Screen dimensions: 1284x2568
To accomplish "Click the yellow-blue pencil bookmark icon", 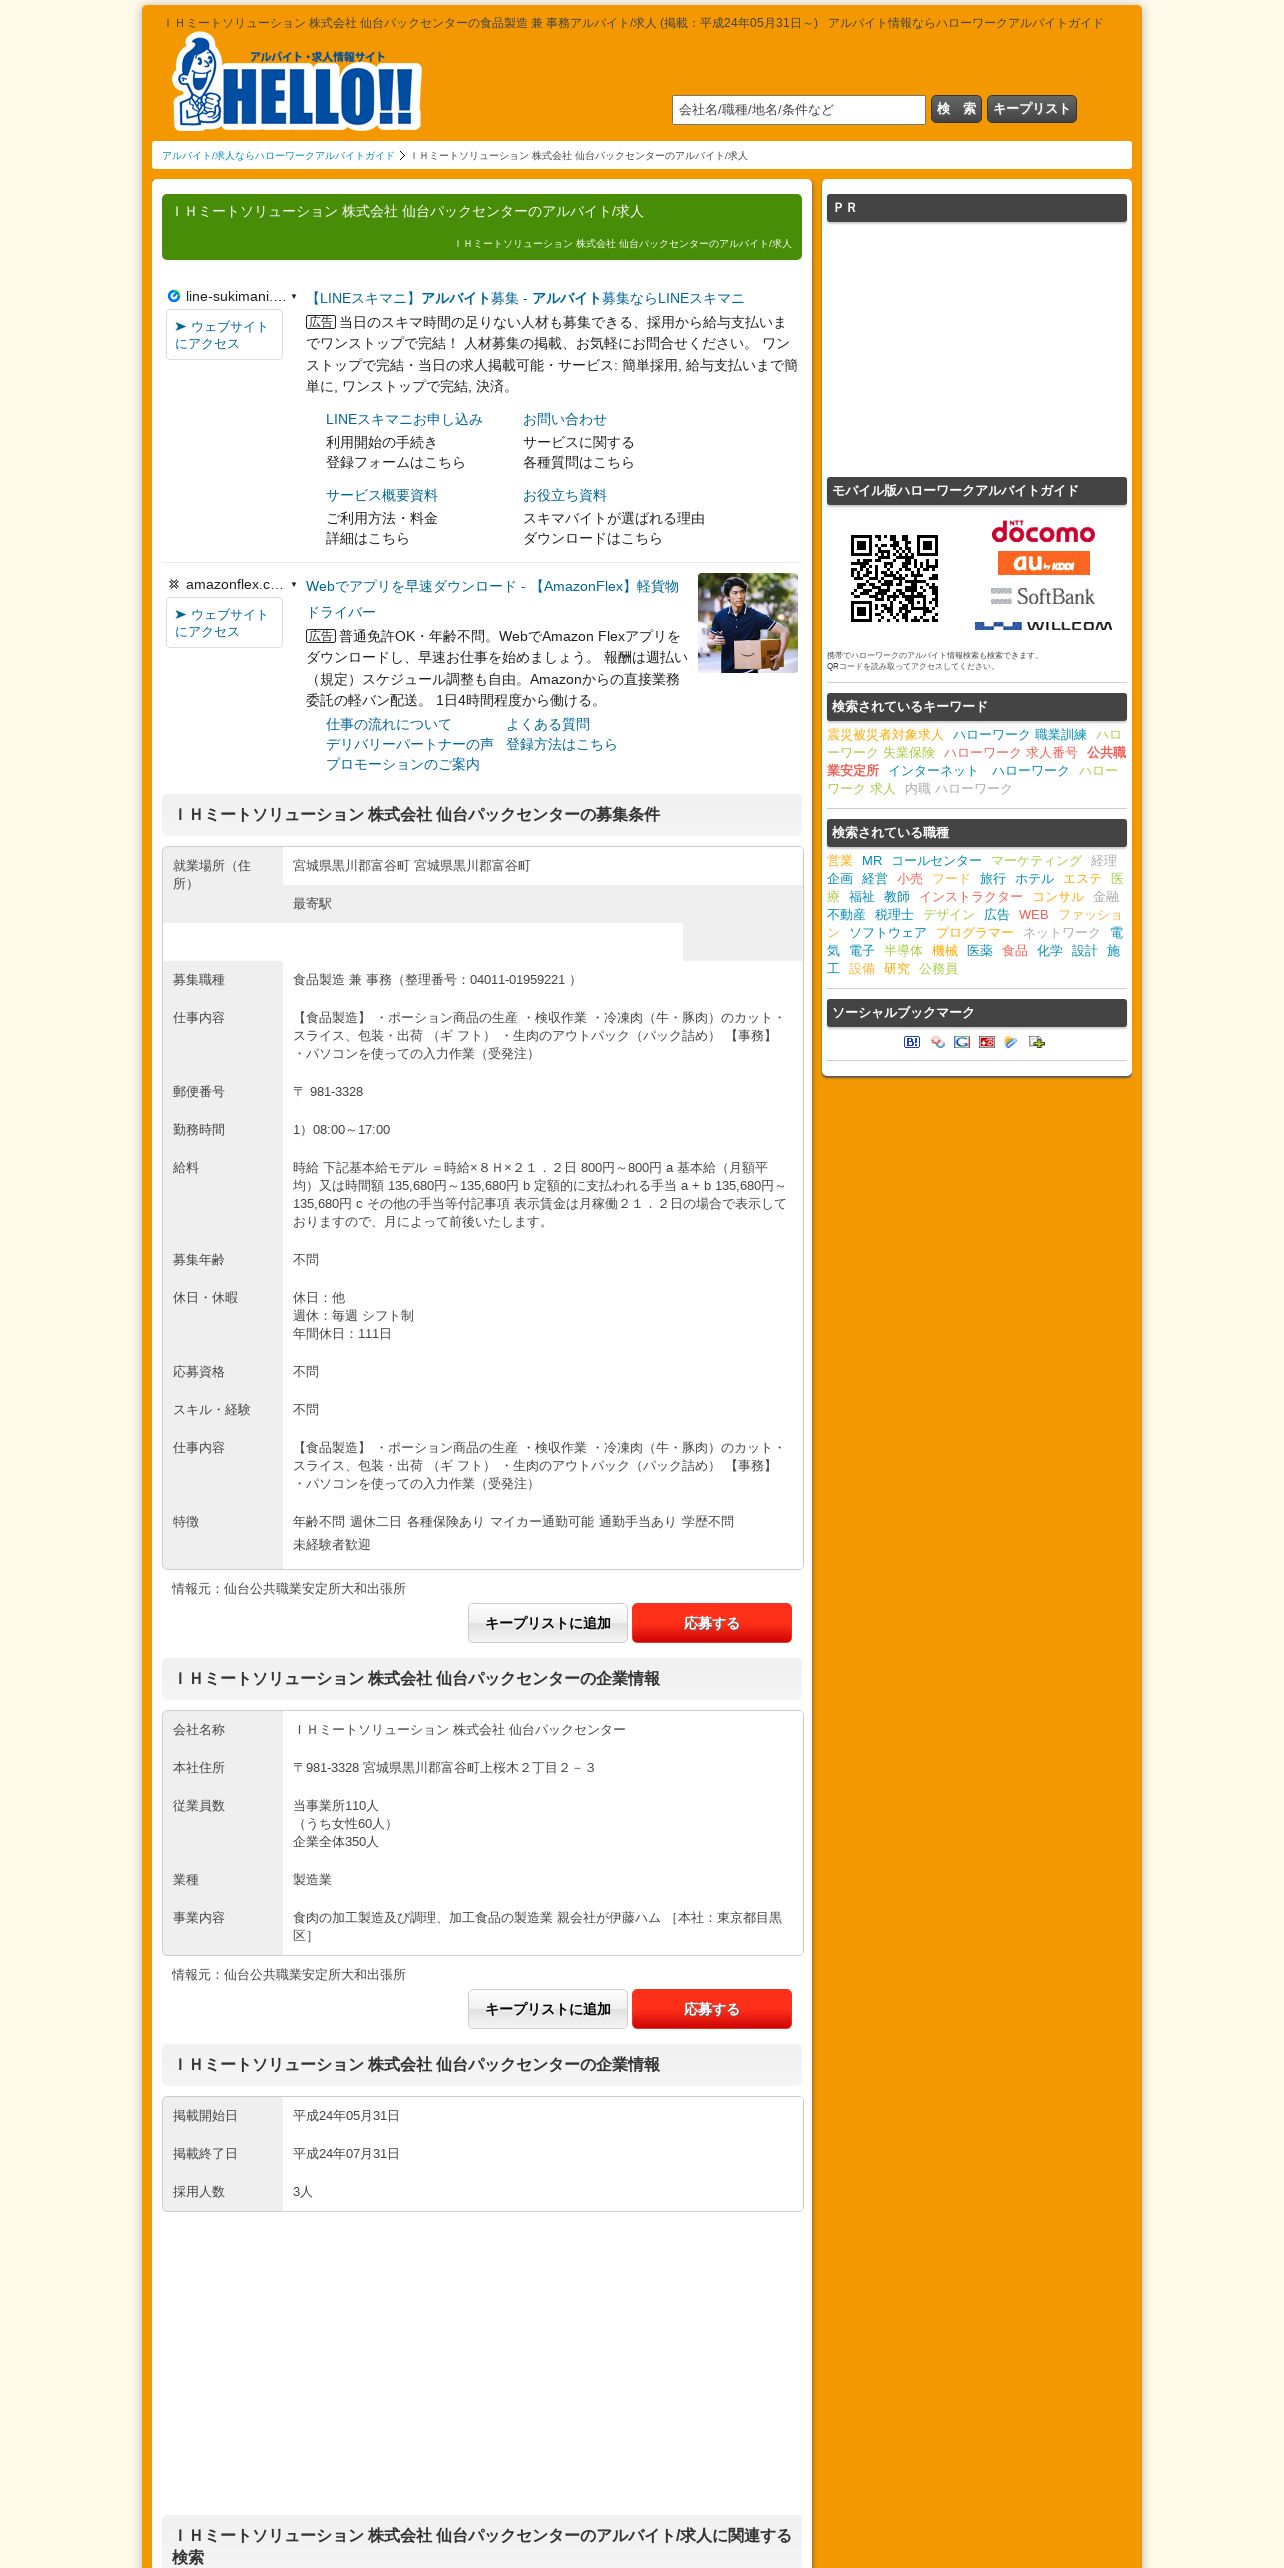I will [x=1011, y=1042].
